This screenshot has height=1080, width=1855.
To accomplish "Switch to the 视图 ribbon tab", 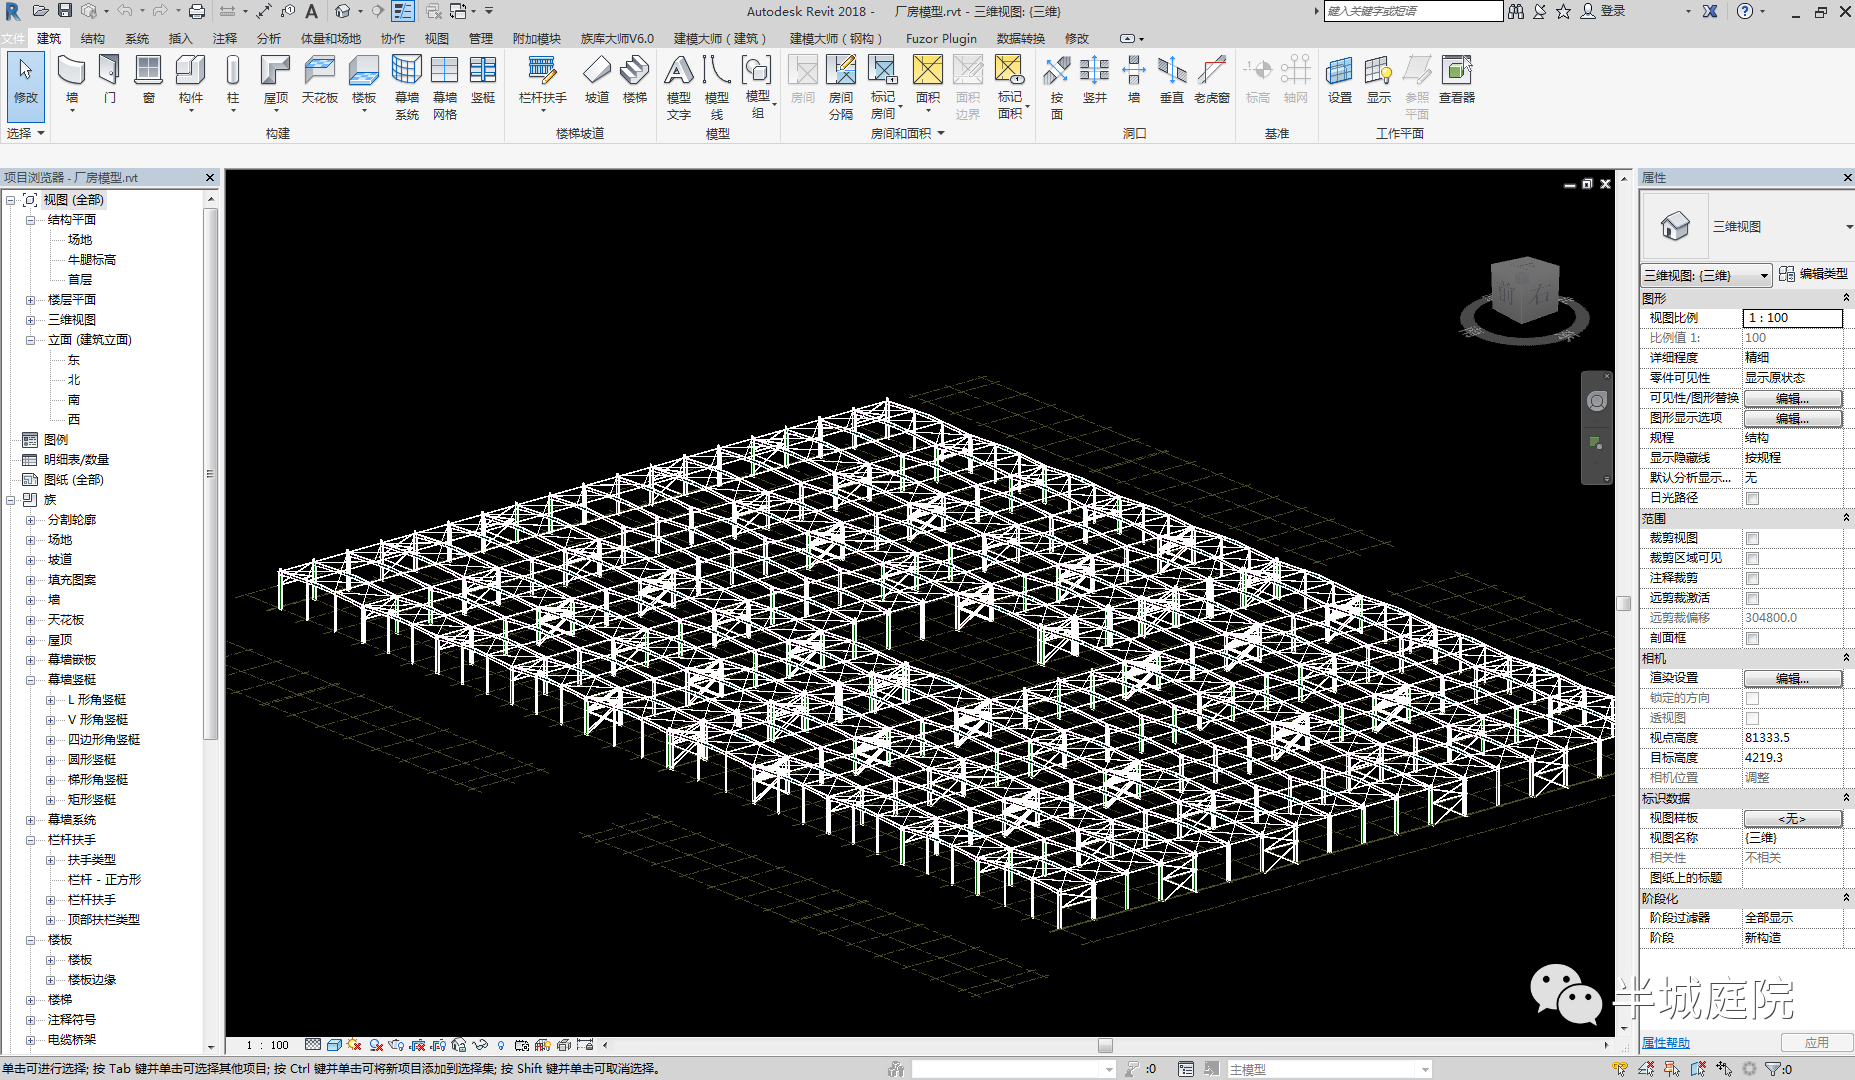I will point(436,38).
